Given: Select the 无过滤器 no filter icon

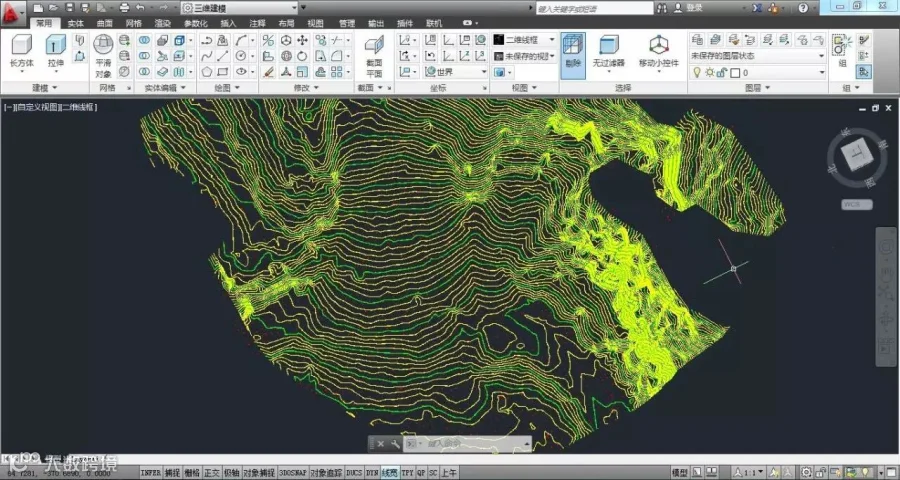Looking at the screenshot, I should click(608, 46).
